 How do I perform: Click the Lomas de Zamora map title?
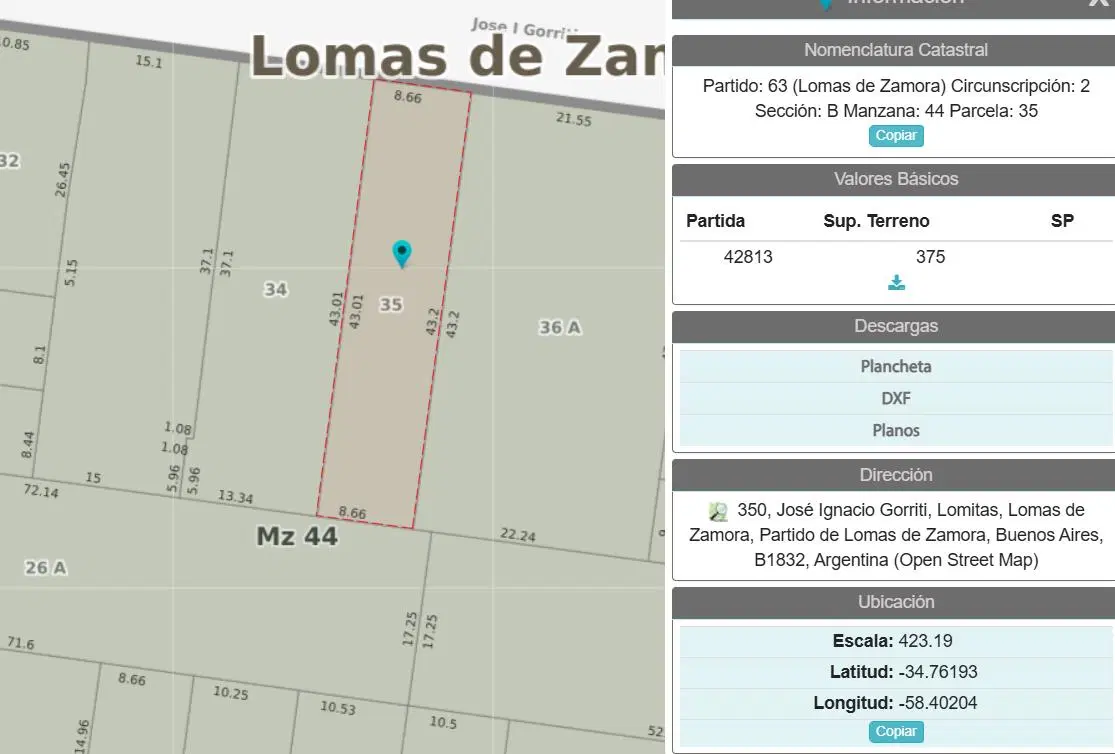(458, 55)
